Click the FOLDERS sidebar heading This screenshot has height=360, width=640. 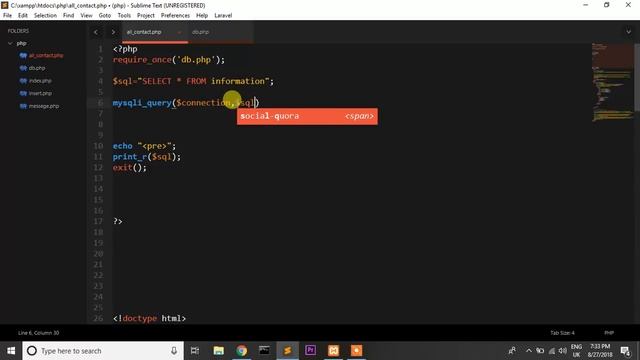pos(18,31)
